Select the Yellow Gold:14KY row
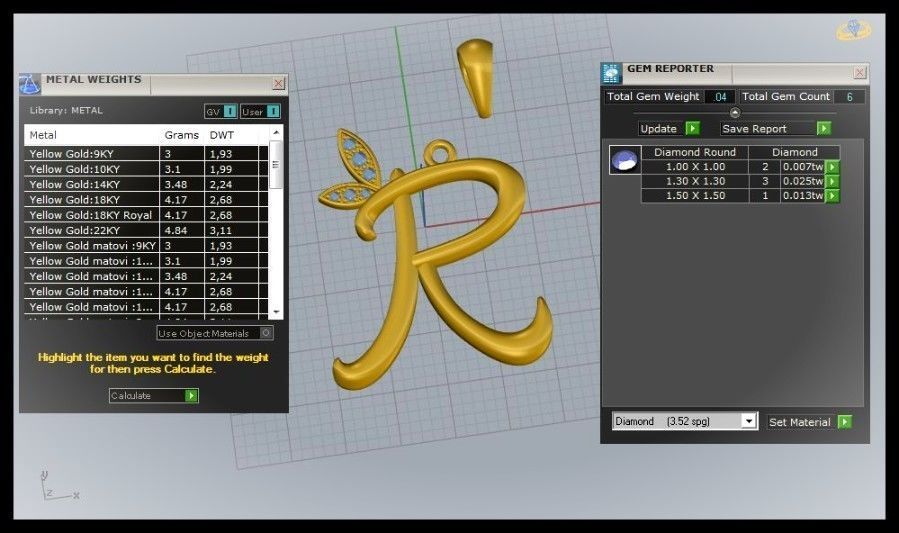Screen dimensions: 899x533 point(146,185)
